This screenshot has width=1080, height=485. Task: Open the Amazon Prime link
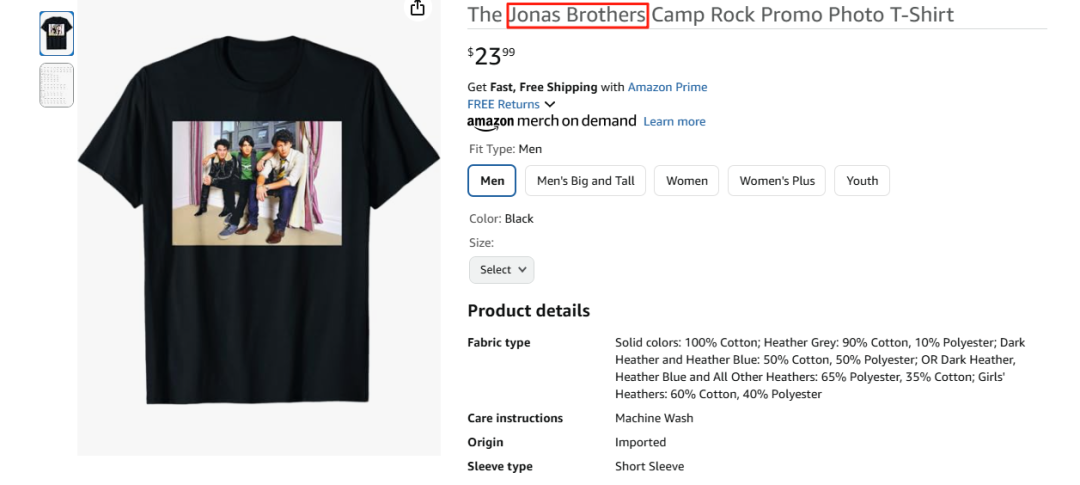(667, 87)
